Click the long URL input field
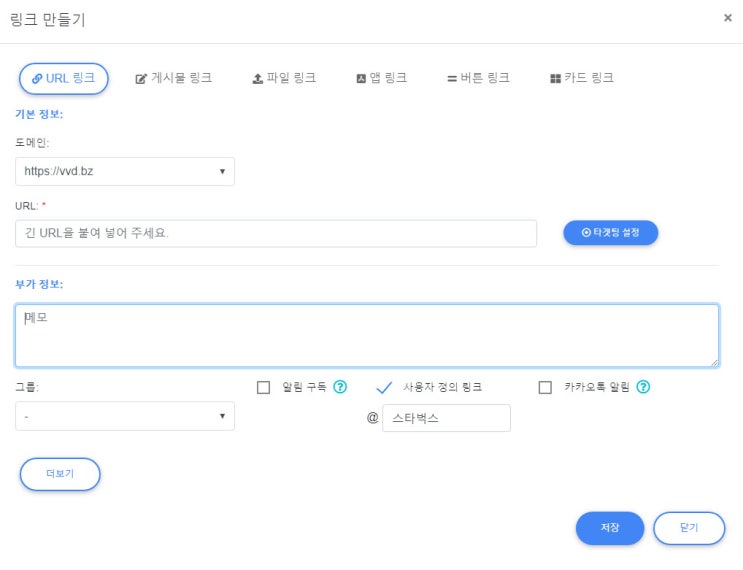 click(276, 233)
